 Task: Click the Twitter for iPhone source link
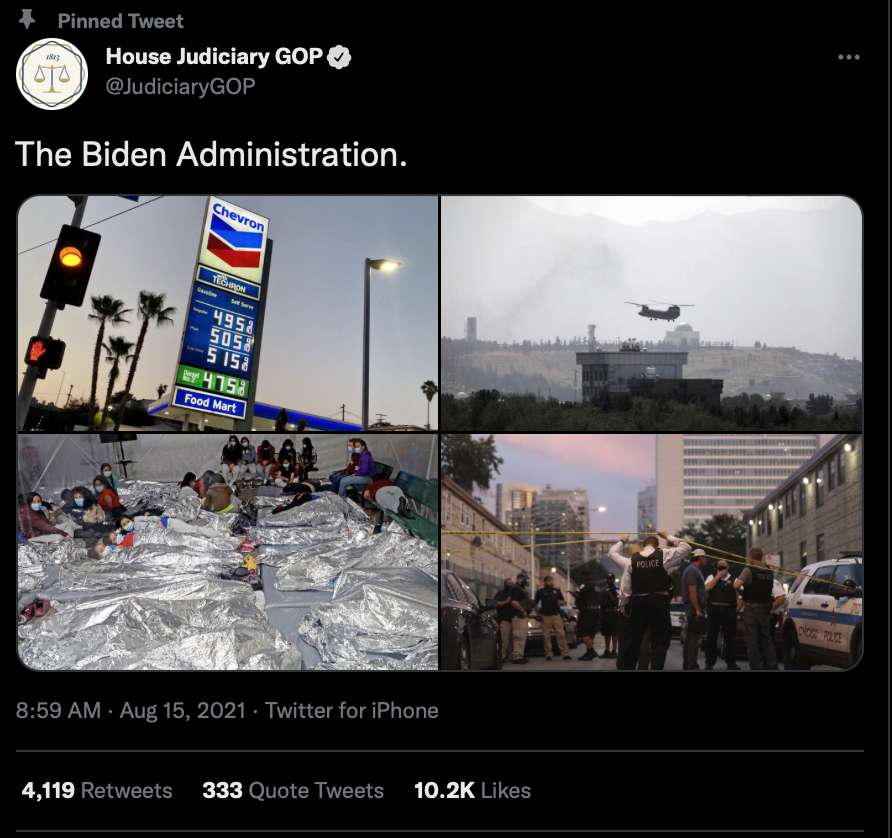(x=352, y=711)
